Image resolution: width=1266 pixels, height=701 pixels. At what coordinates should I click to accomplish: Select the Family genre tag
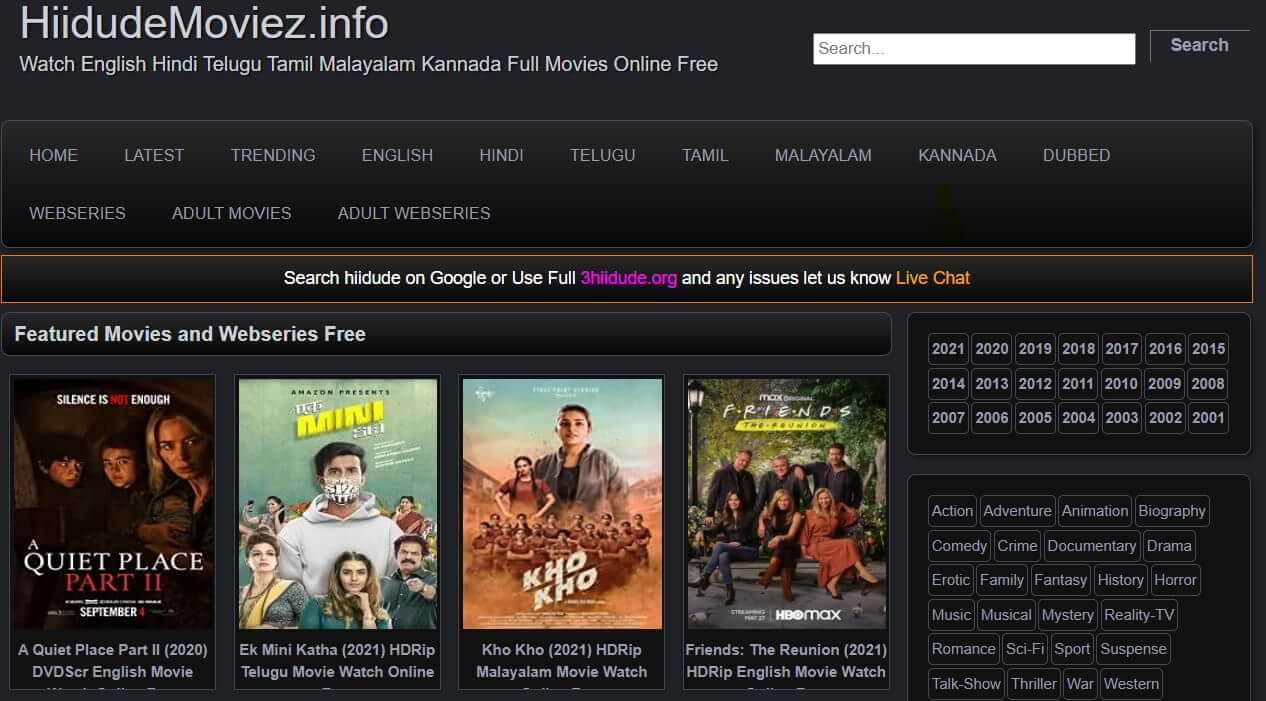1002,580
